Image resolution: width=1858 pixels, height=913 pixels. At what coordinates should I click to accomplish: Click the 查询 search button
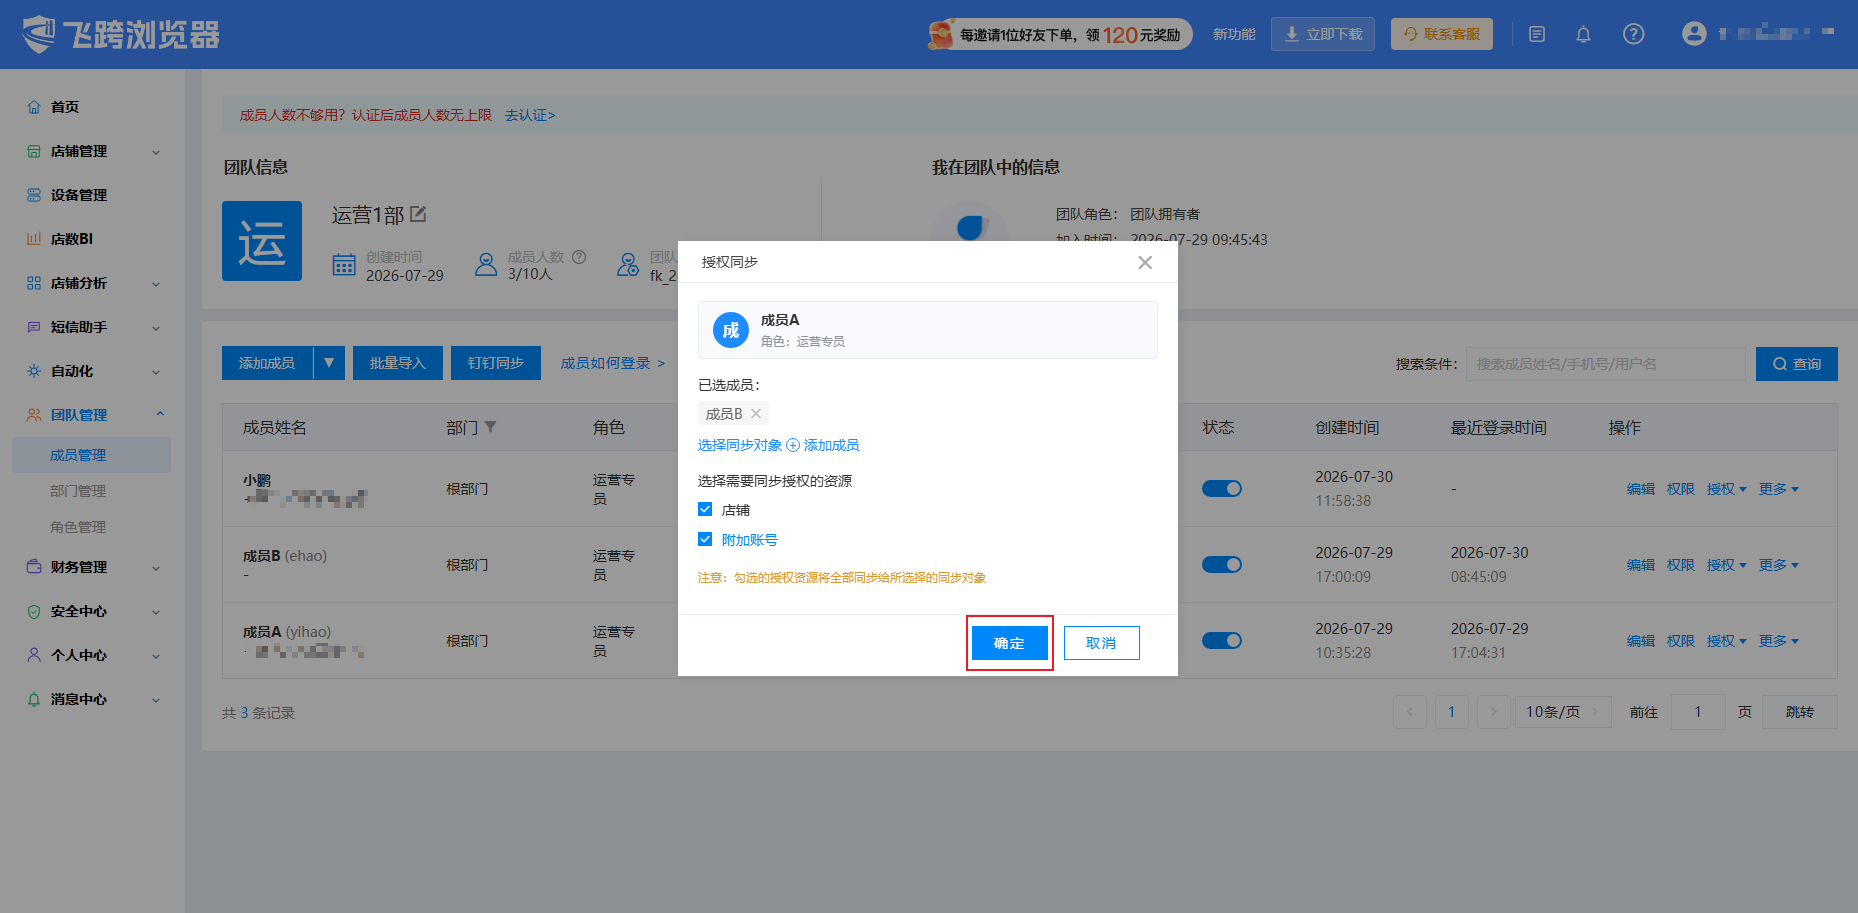tap(1796, 364)
